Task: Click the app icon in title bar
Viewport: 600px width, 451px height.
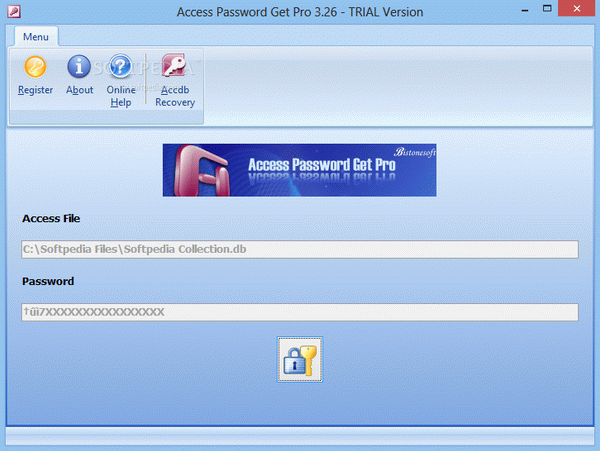Action: [x=13, y=11]
